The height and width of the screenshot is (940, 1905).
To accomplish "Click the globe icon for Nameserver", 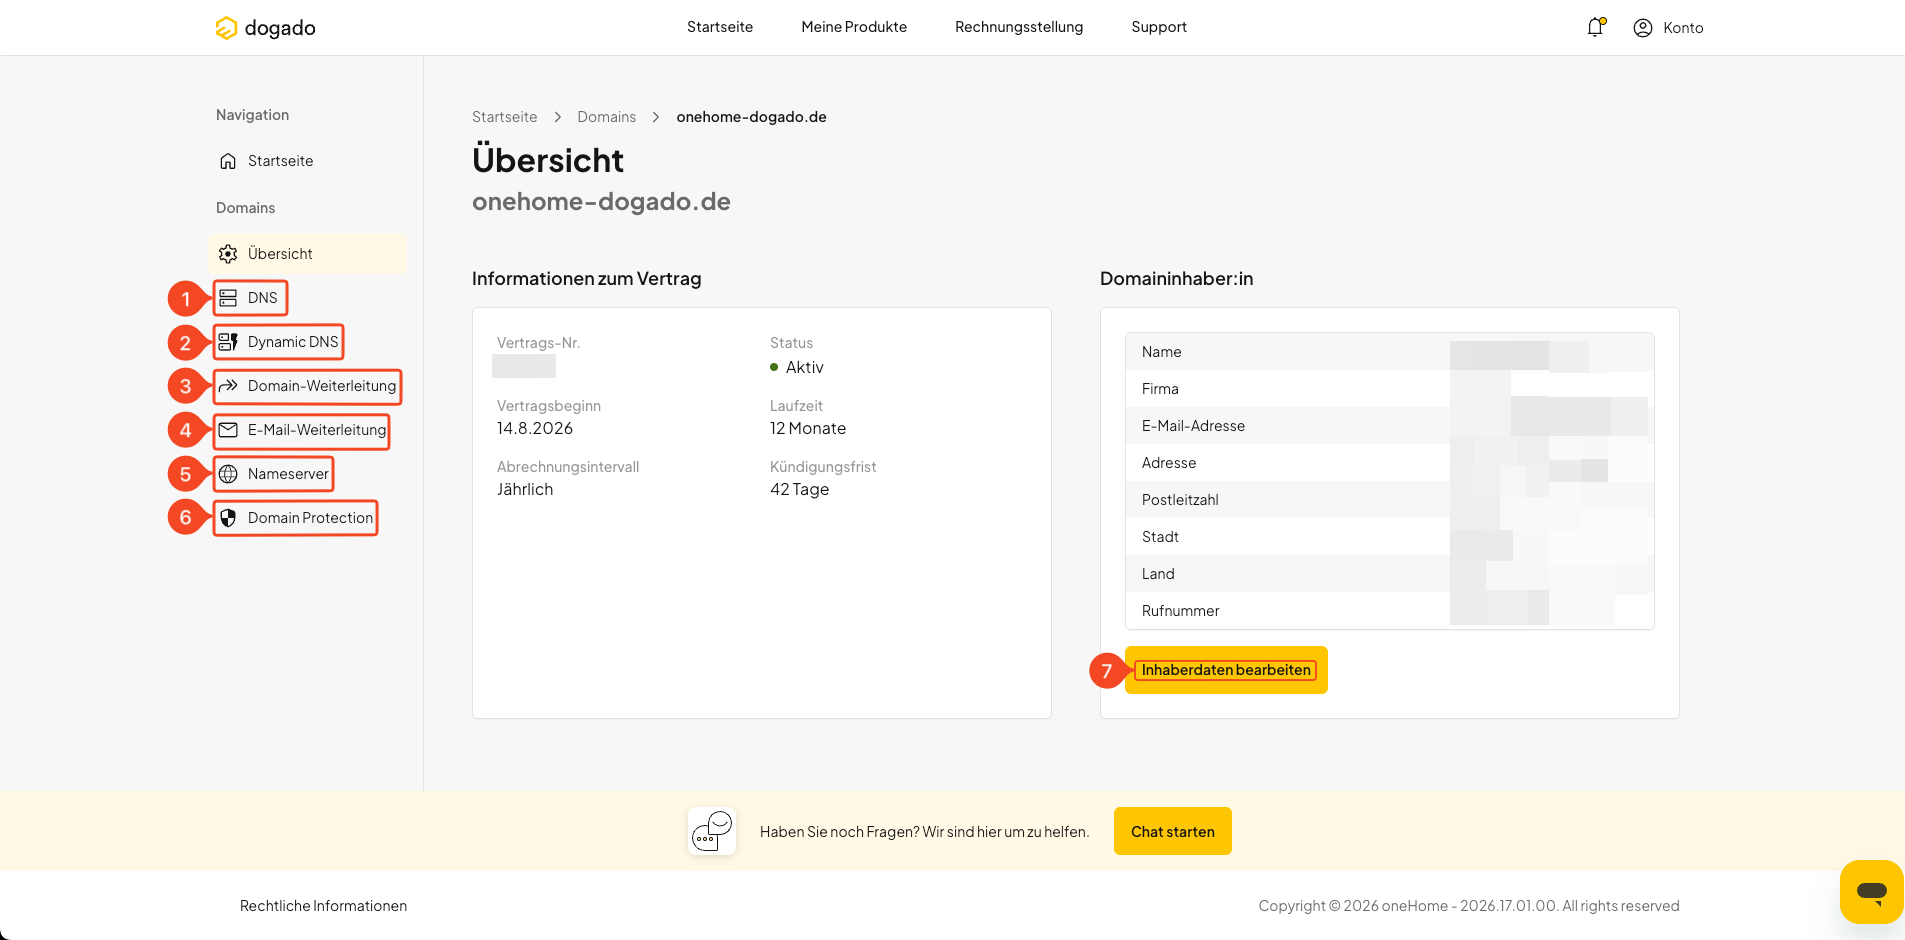I will pyautogui.click(x=228, y=474).
